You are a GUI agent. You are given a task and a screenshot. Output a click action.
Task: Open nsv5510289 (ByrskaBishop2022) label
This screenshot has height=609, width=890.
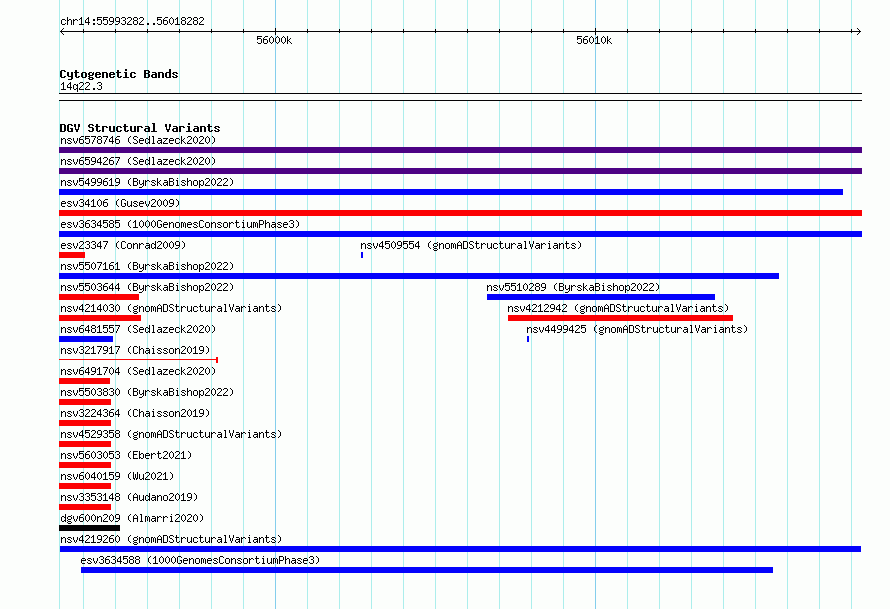(573, 287)
